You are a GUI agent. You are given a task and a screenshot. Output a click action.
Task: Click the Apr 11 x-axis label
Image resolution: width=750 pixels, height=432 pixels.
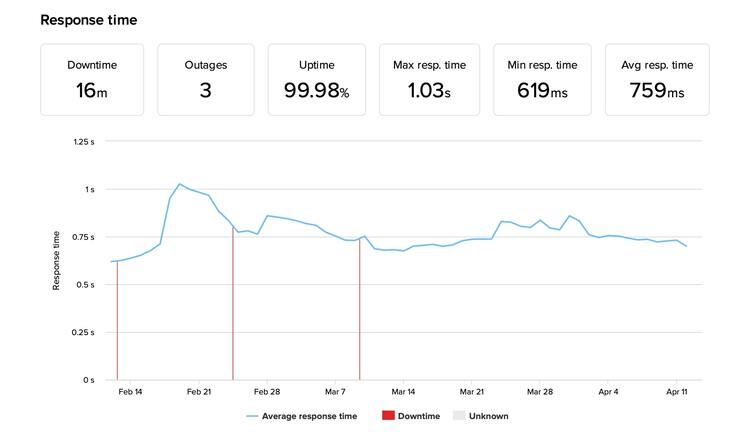pos(676,392)
